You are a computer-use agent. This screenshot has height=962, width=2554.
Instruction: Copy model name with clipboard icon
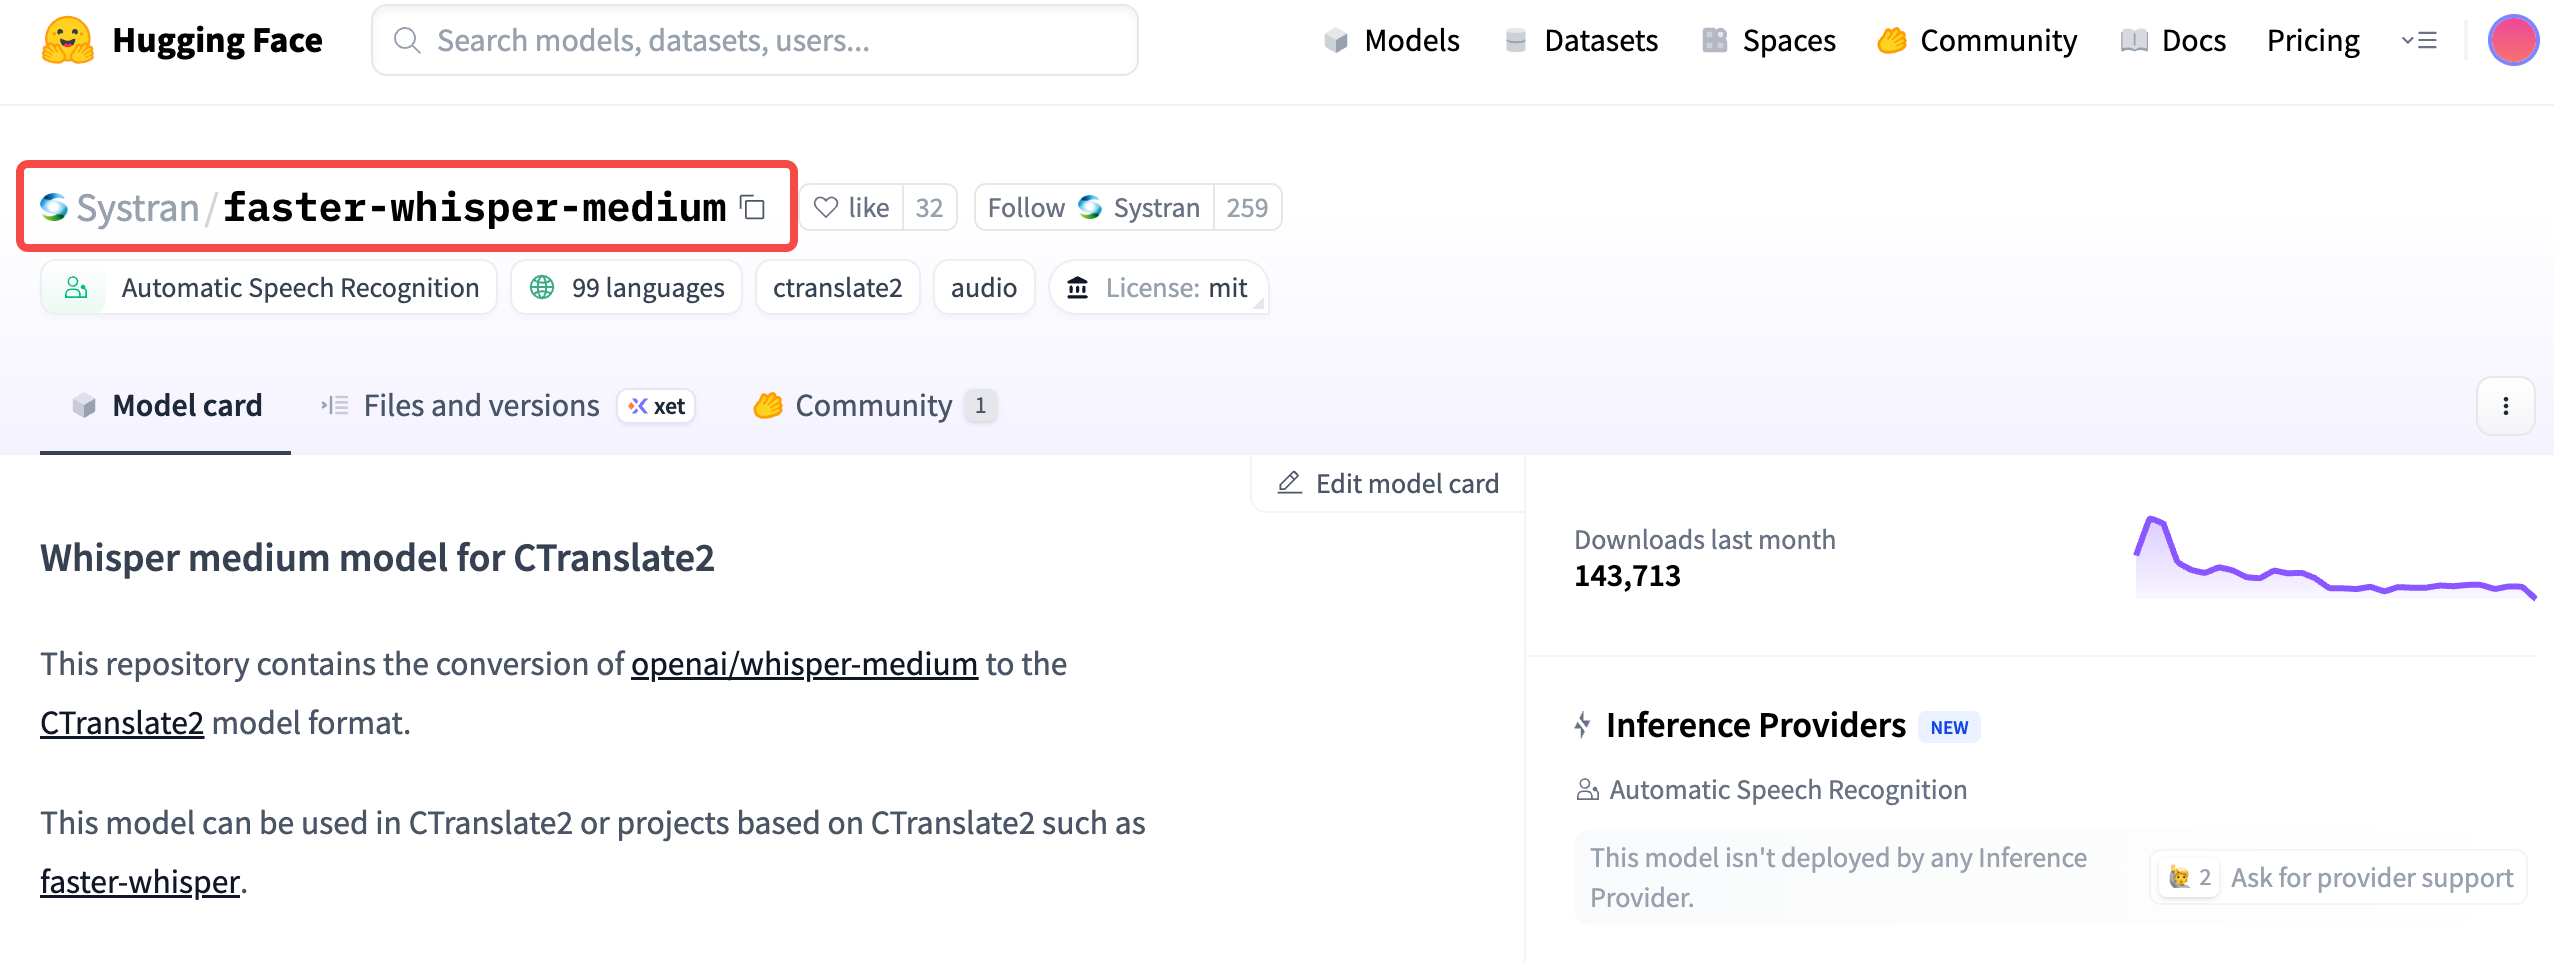coord(752,208)
